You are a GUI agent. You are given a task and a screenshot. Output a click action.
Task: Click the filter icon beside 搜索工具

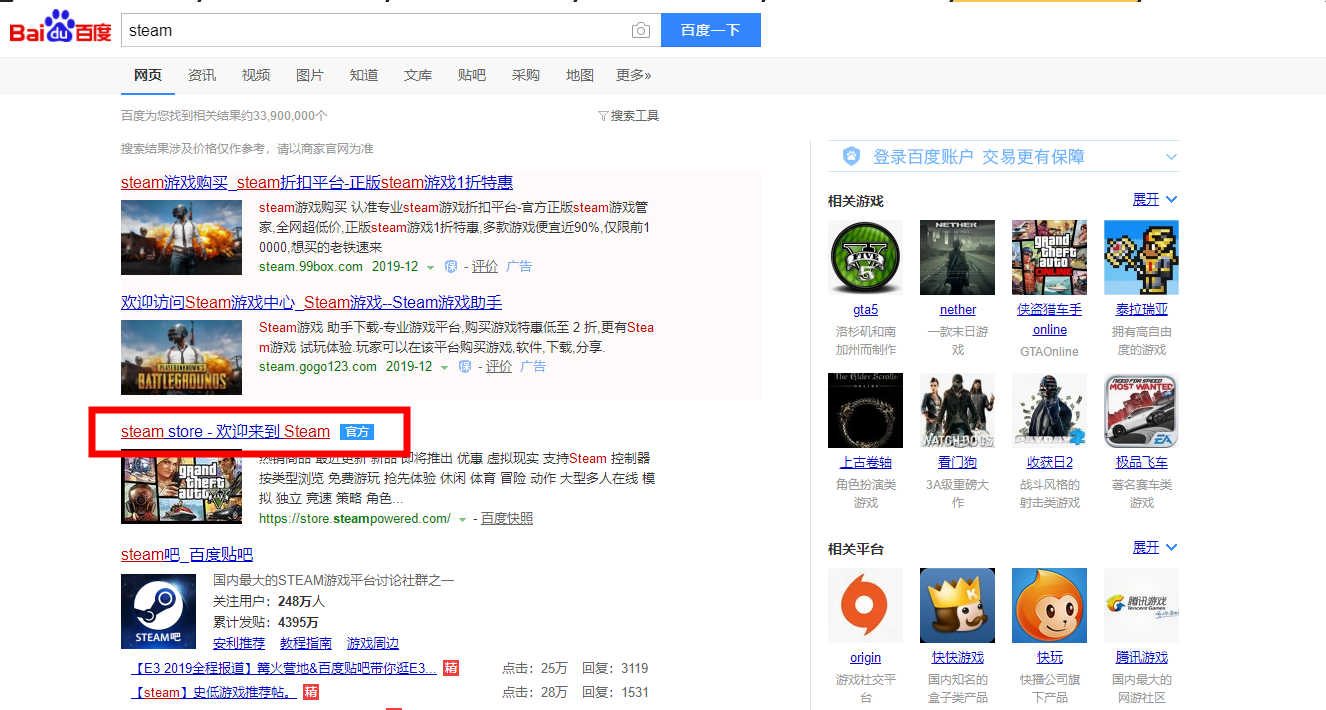pyautogui.click(x=603, y=116)
